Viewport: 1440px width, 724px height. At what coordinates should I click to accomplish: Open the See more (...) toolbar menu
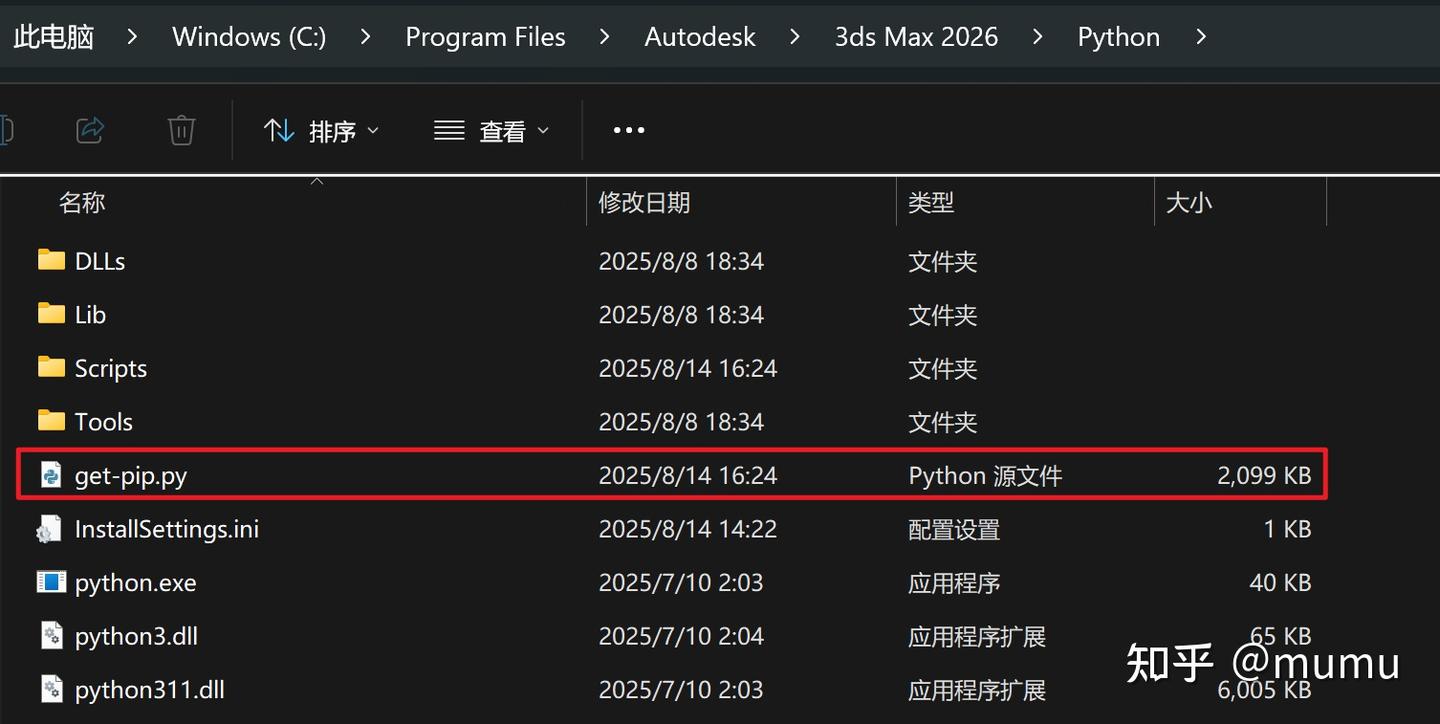[628, 130]
